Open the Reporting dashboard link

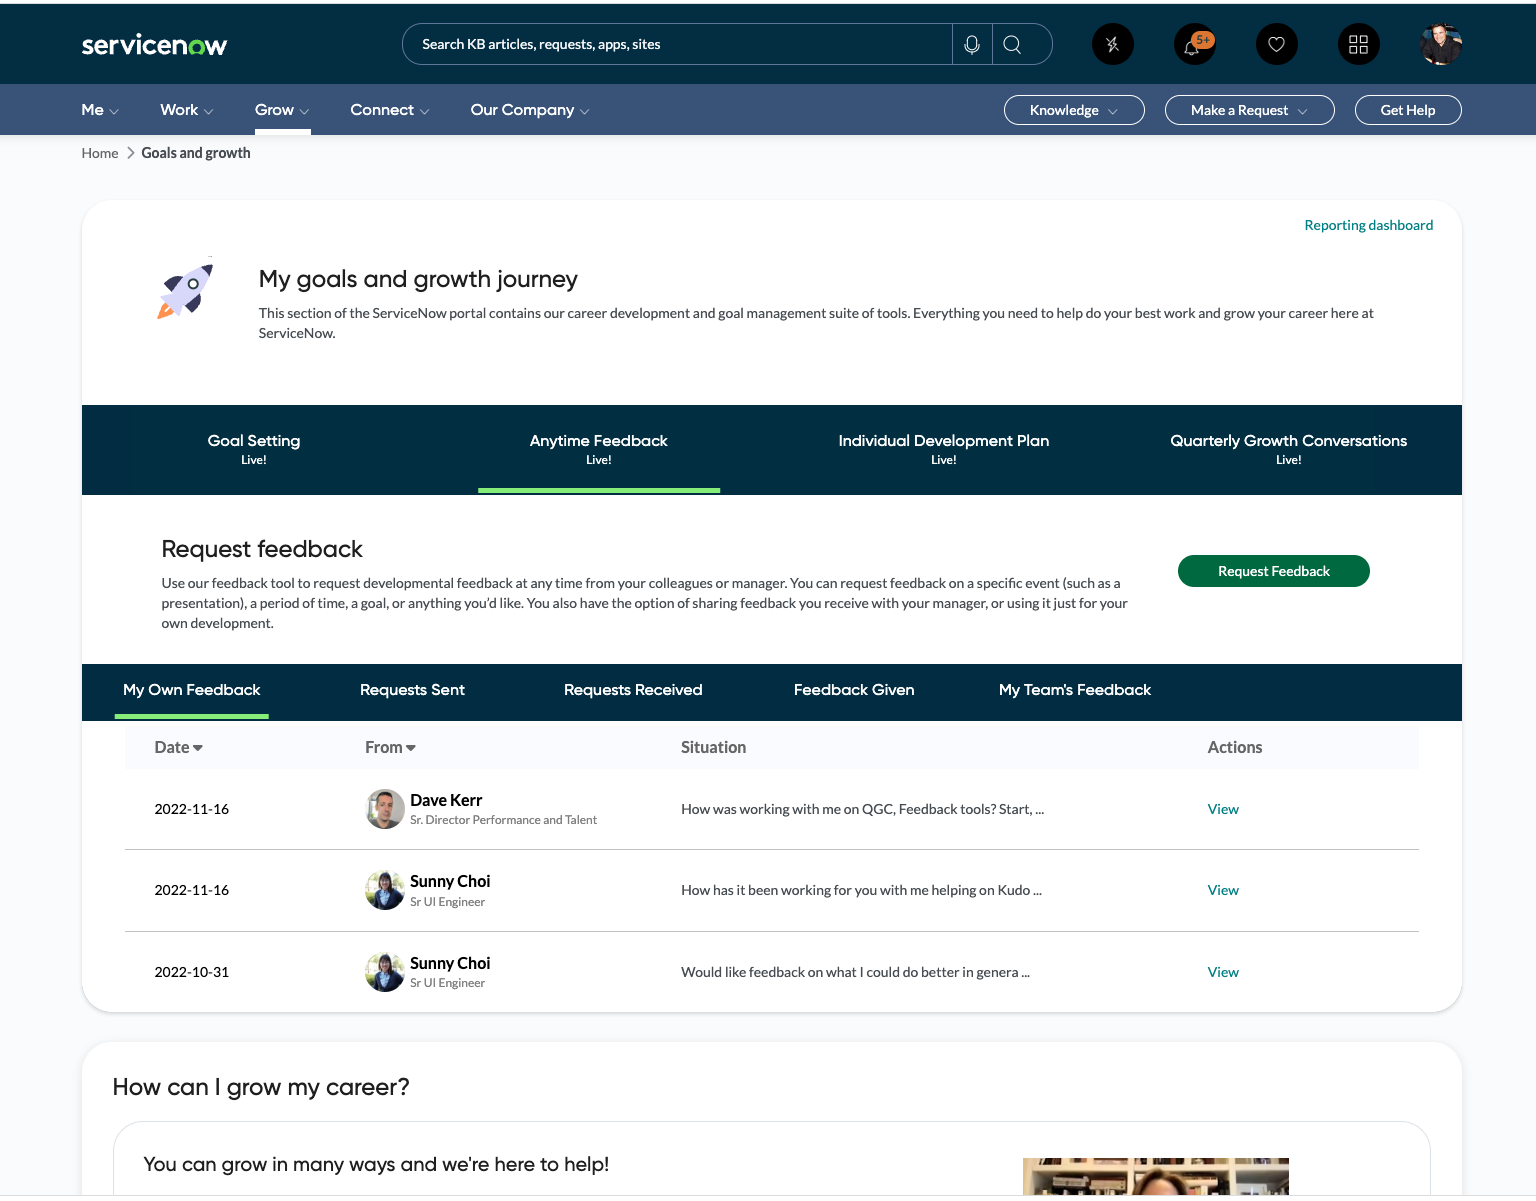click(1369, 225)
